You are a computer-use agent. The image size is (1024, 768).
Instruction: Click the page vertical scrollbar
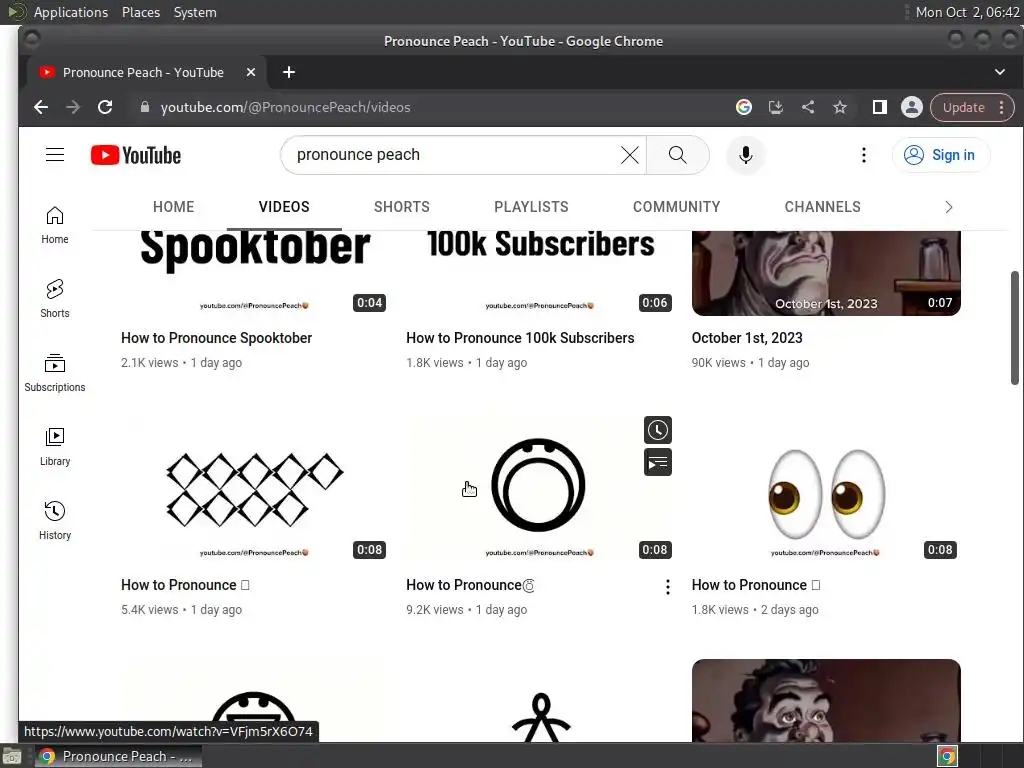[1014, 327]
